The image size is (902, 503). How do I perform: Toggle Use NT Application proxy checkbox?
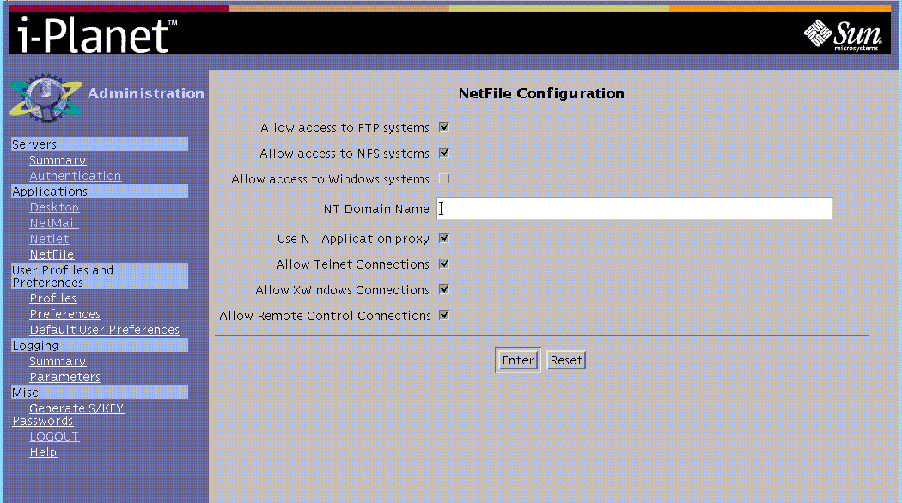pyautogui.click(x=444, y=238)
